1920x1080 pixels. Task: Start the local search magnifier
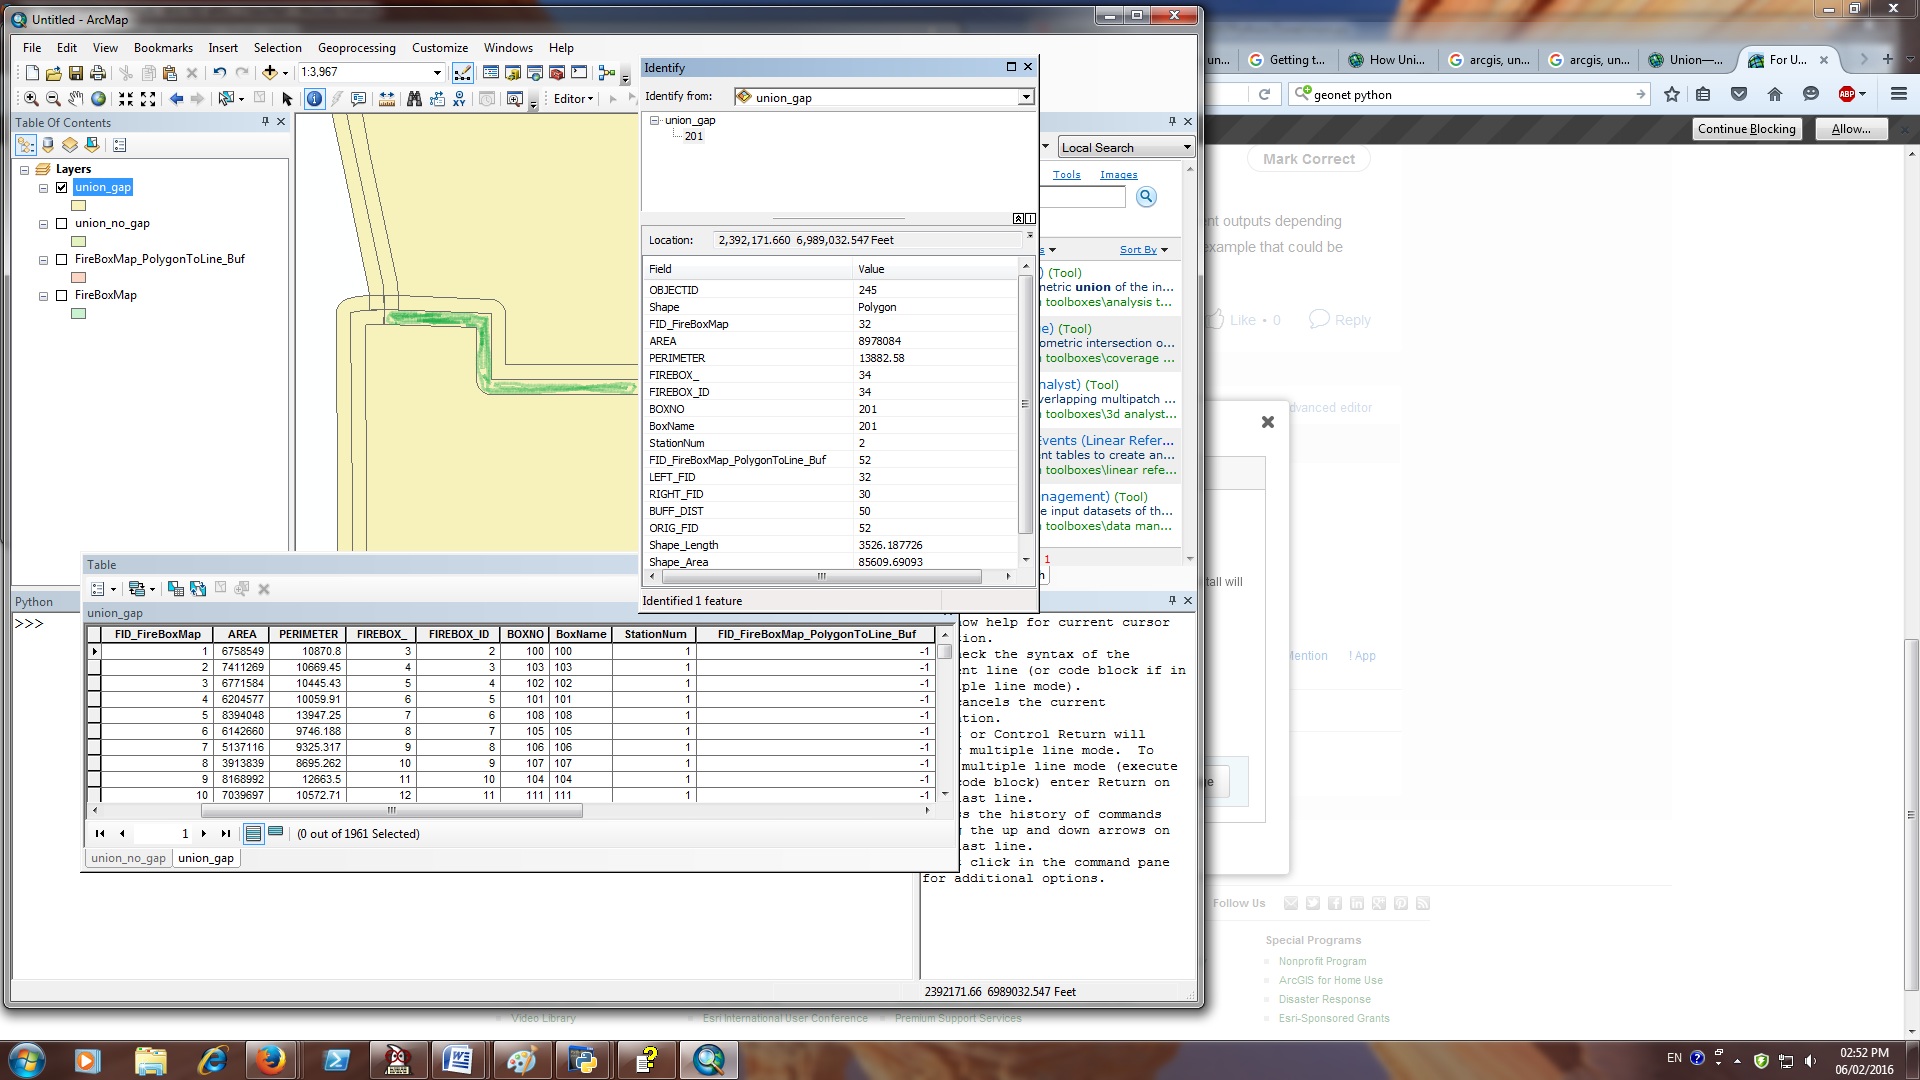click(x=1146, y=197)
